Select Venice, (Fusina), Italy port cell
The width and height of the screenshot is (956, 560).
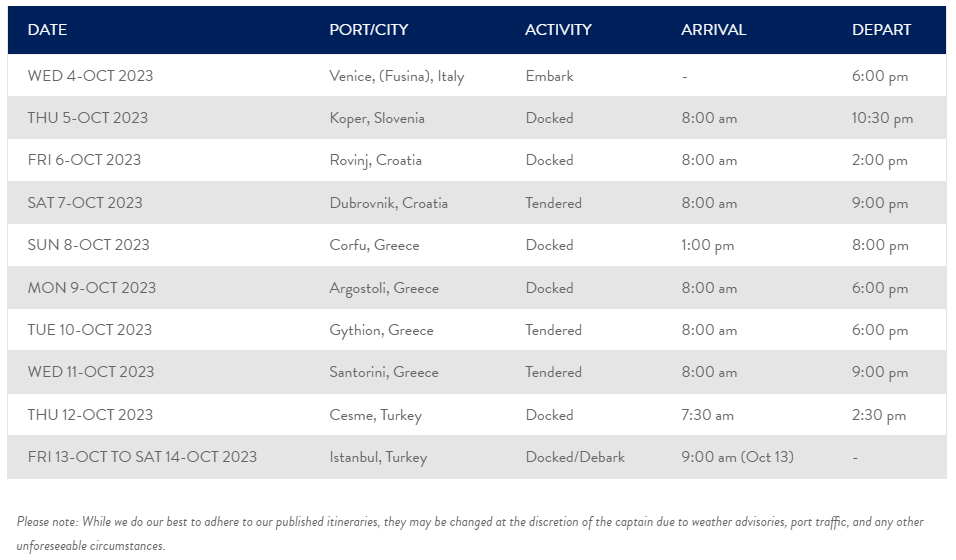[x=397, y=76]
